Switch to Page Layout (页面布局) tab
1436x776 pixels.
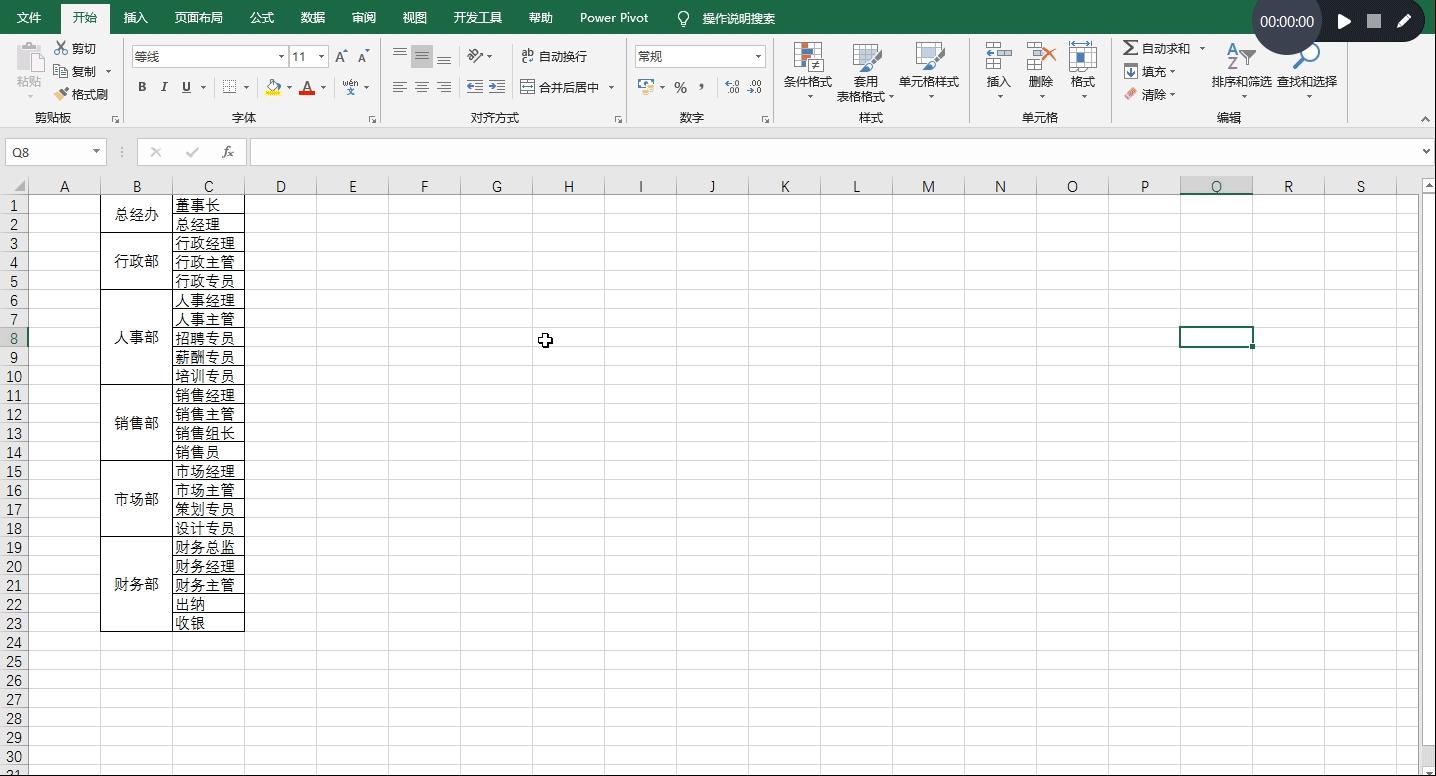coord(198,18)
